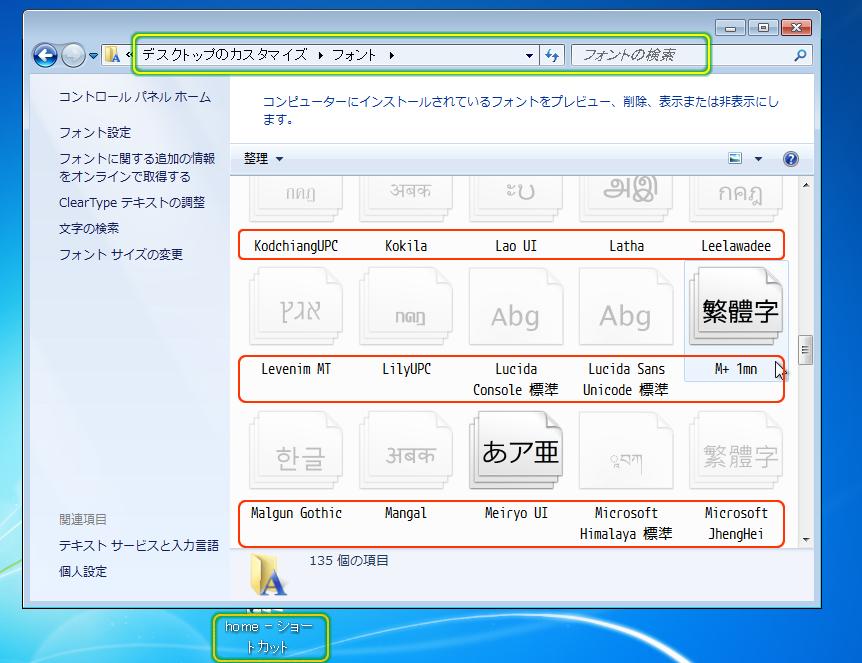This screenshot has height=663, width=862.
Task: Select Meiryo UI font icon
Action: (516, 451)
